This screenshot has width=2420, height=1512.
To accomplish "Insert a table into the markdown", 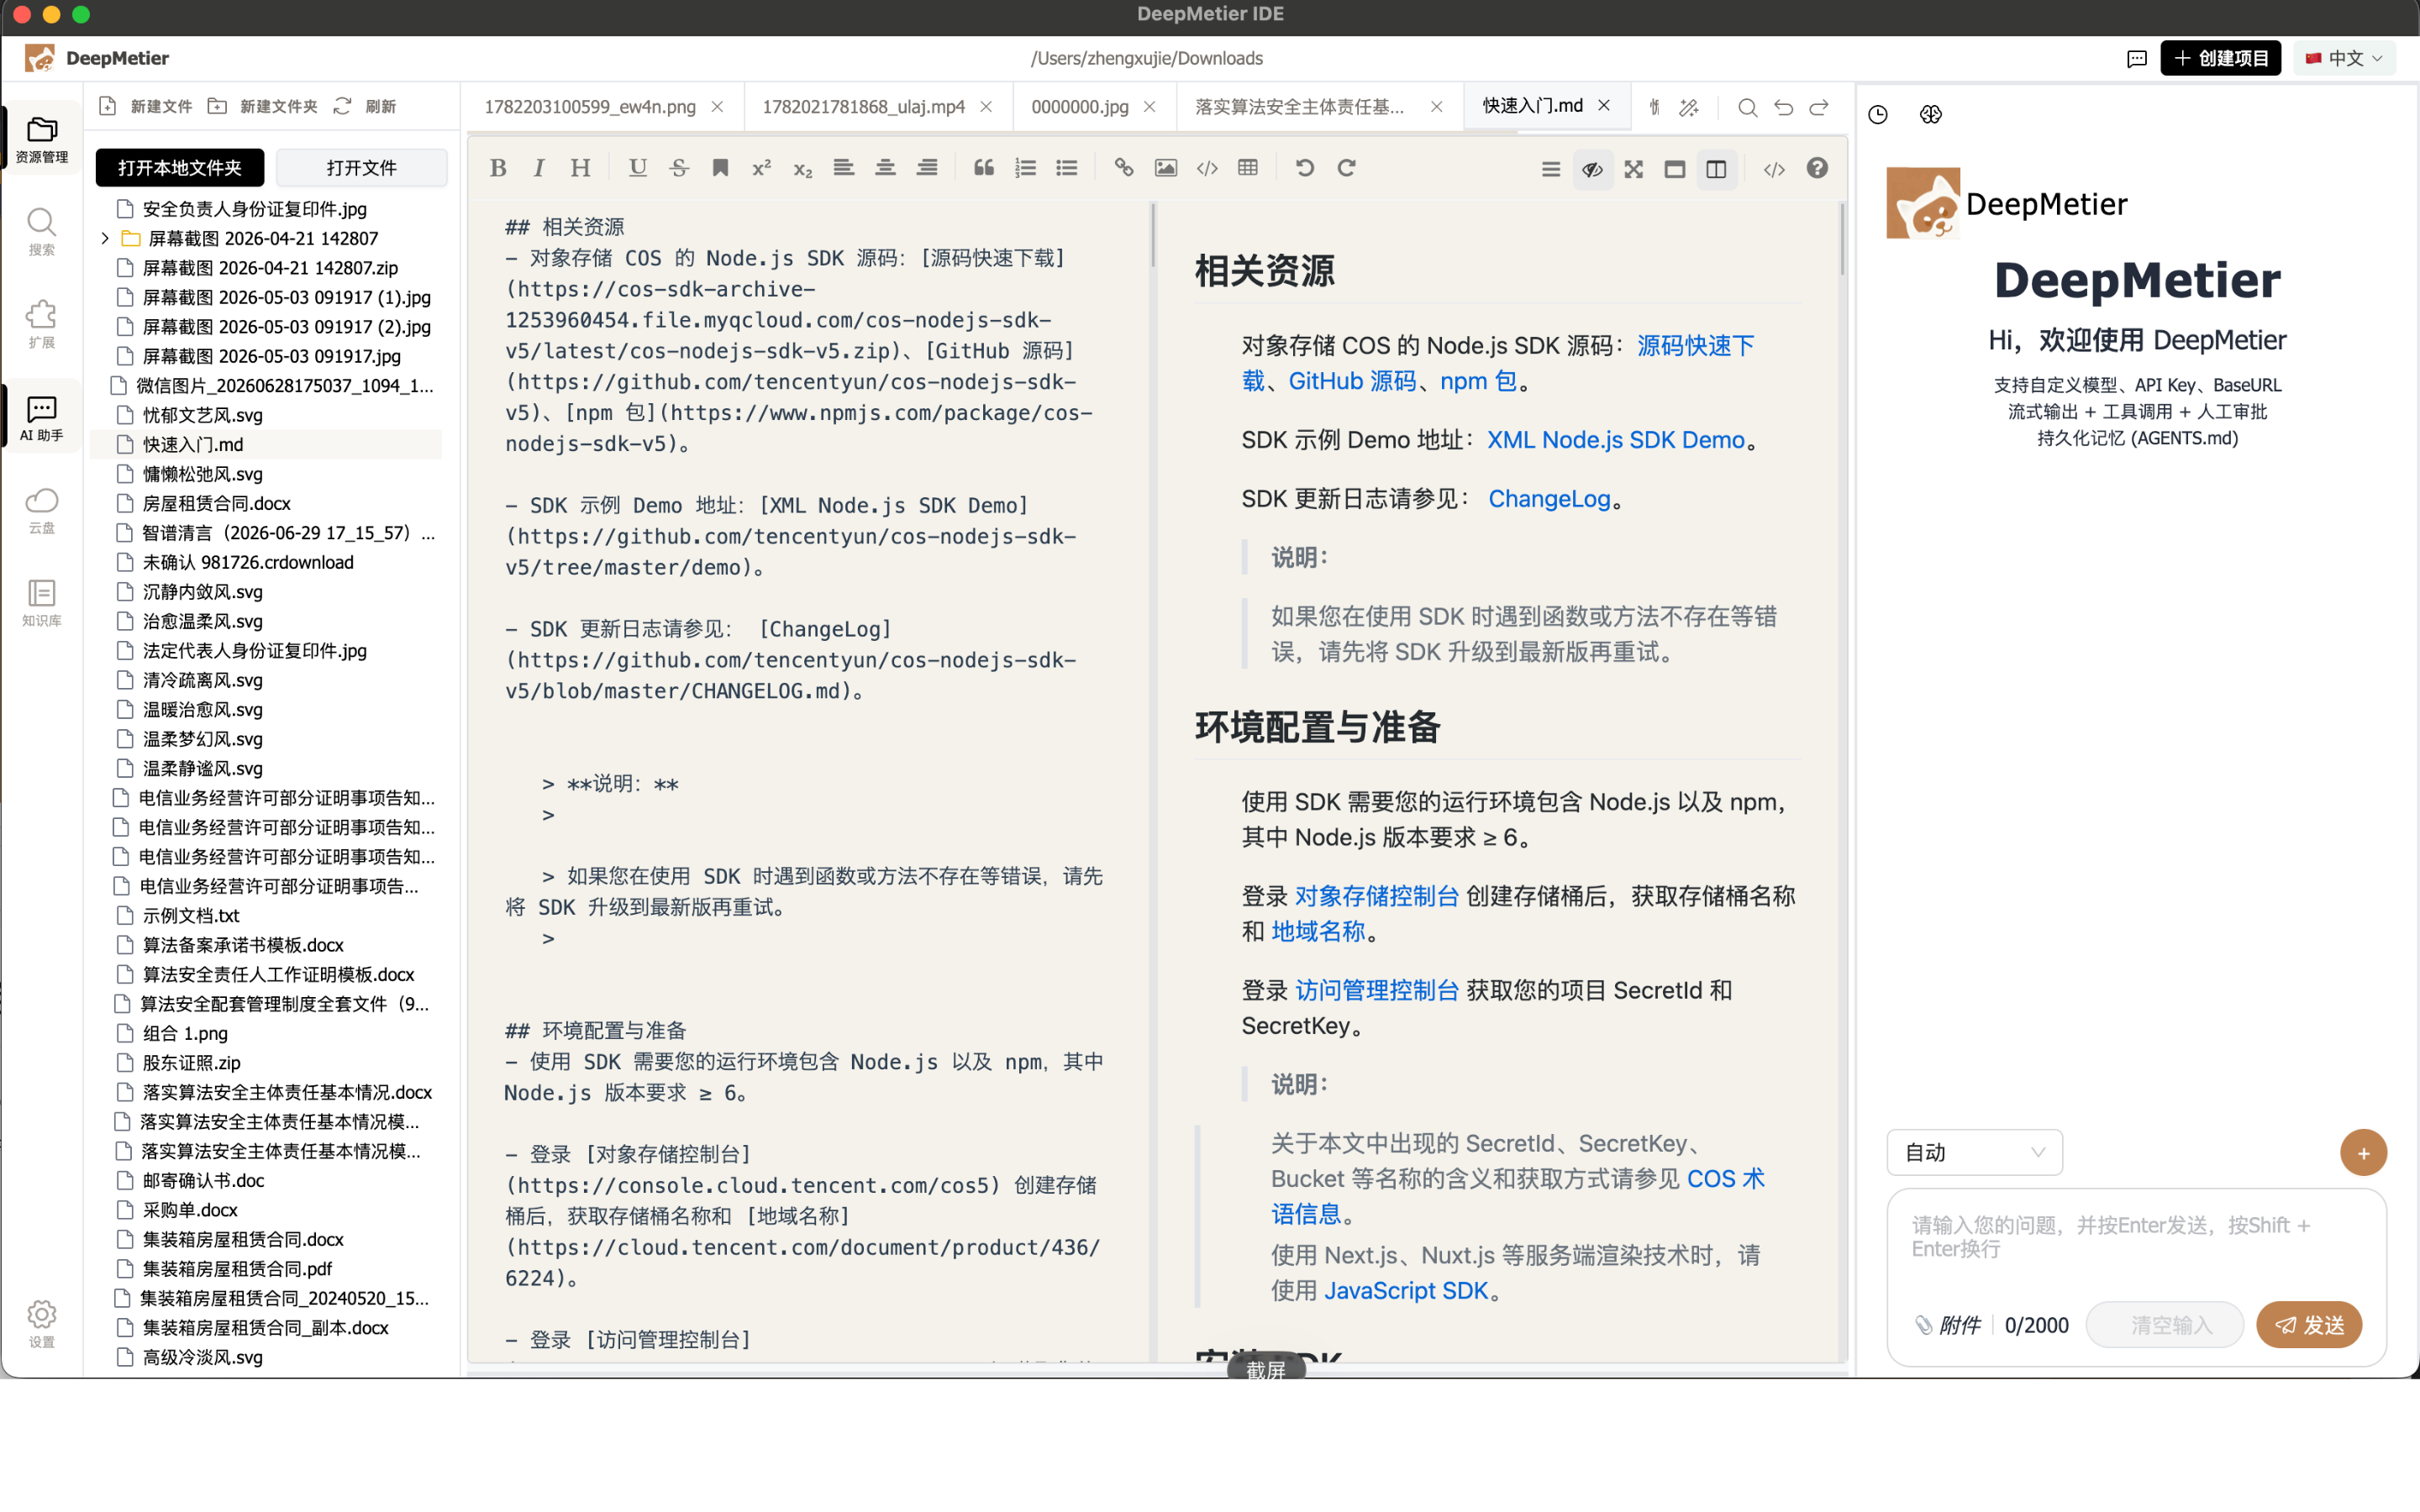I will point(1248,168).
